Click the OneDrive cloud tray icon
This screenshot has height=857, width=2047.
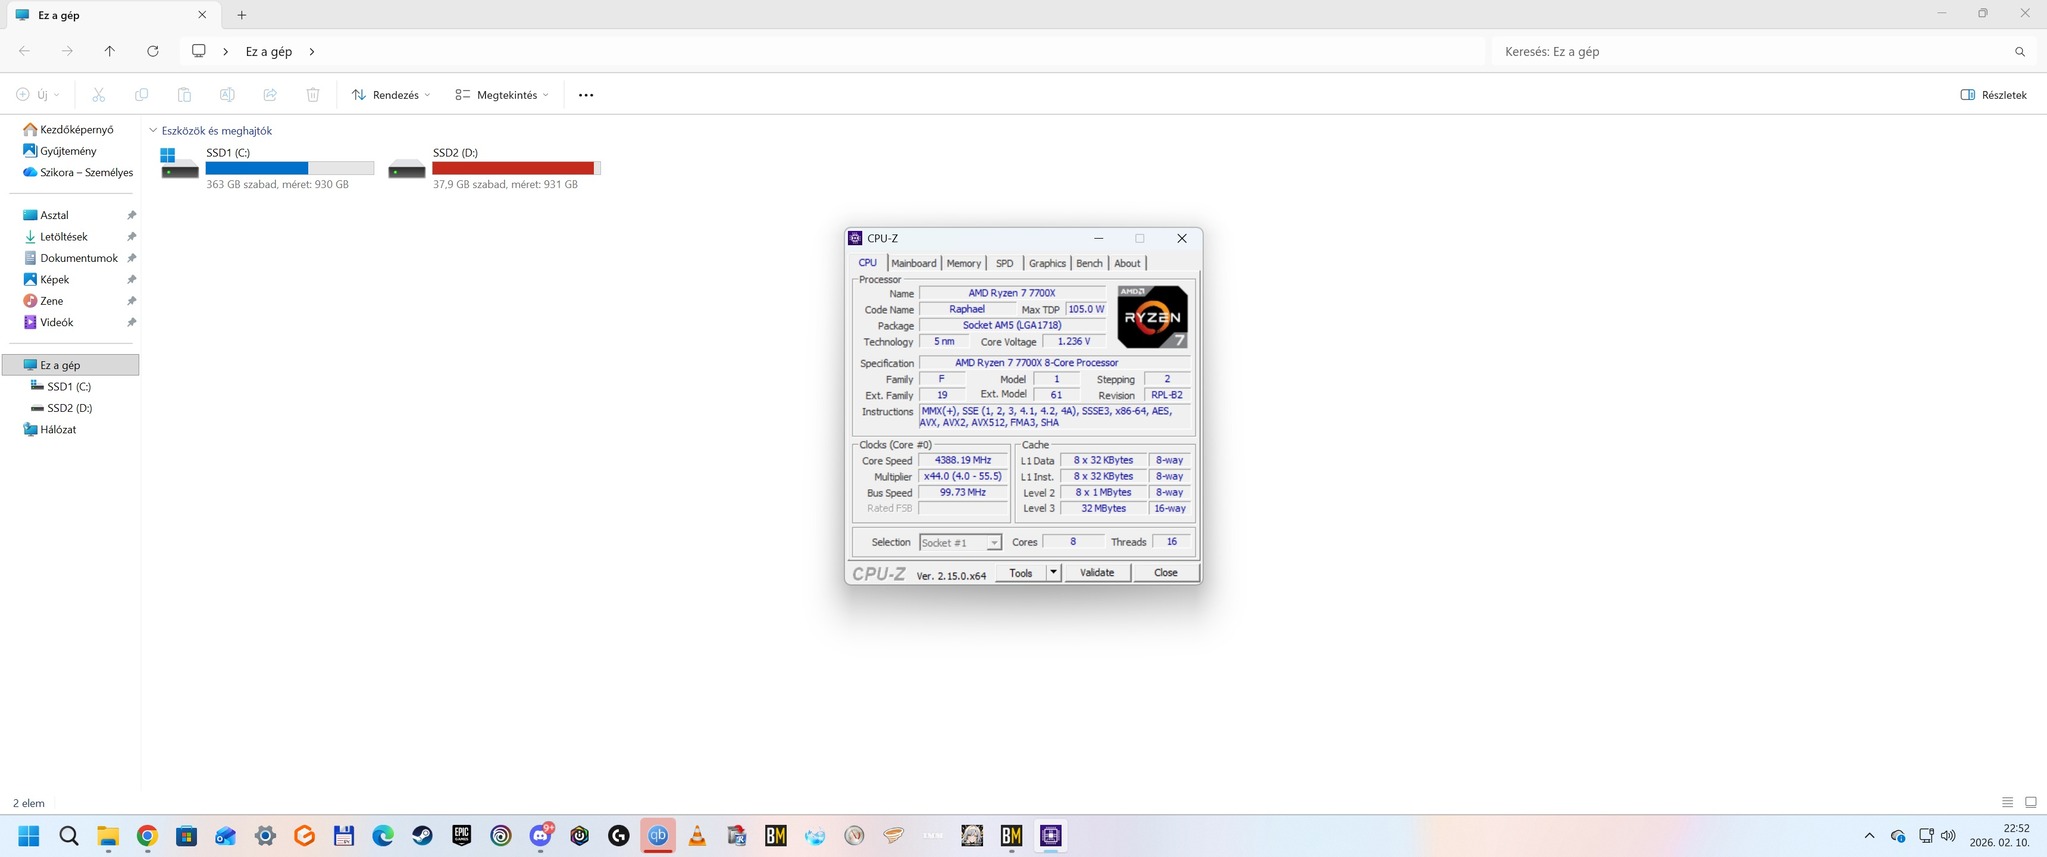(1897, 836)
